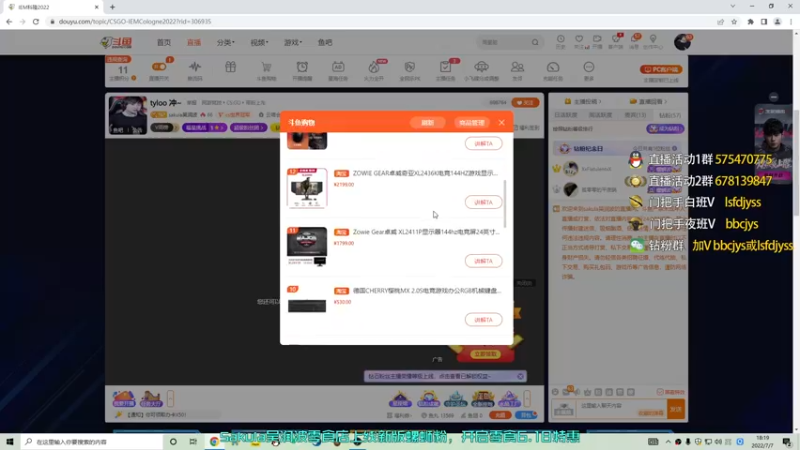Image resolution: width=800 pixels, height=450 pixels.
Task: Click the search magnifier icon
Action: 535,42
